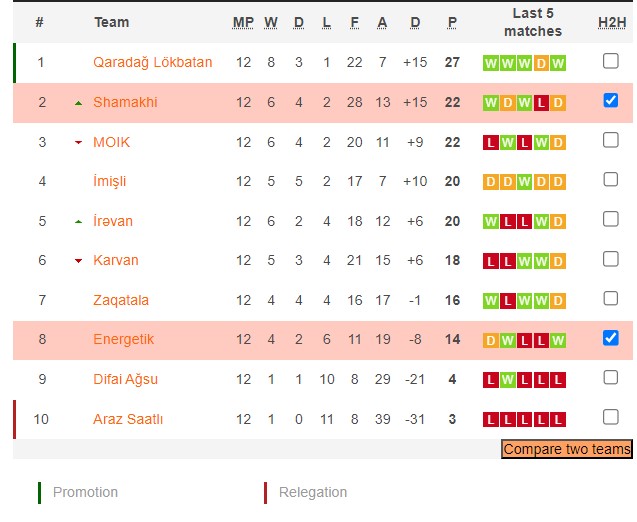
Task: Uncheck the H2H checkbox for Energetik
Action: click(x=611, y=338)
